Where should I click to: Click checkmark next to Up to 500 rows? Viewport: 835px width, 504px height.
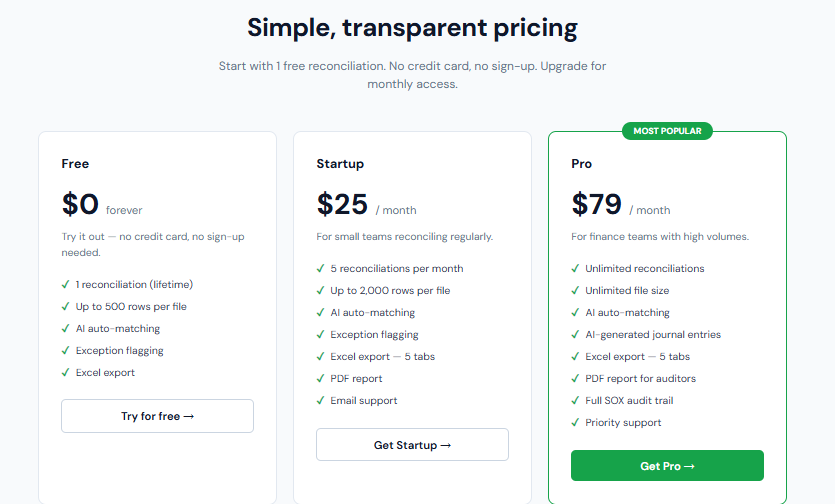coord(65,307)
